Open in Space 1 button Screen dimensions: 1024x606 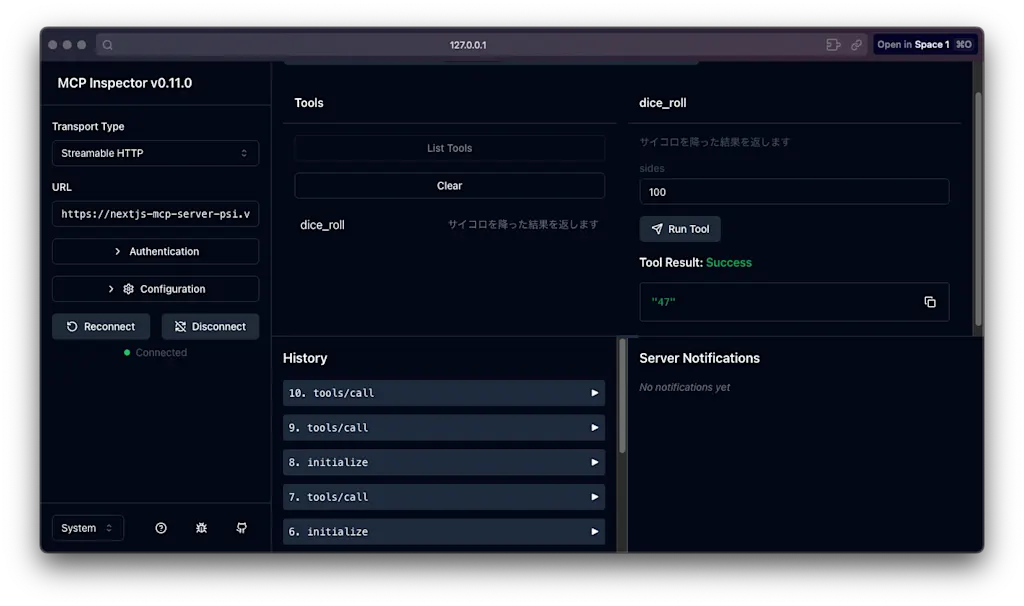924,44
